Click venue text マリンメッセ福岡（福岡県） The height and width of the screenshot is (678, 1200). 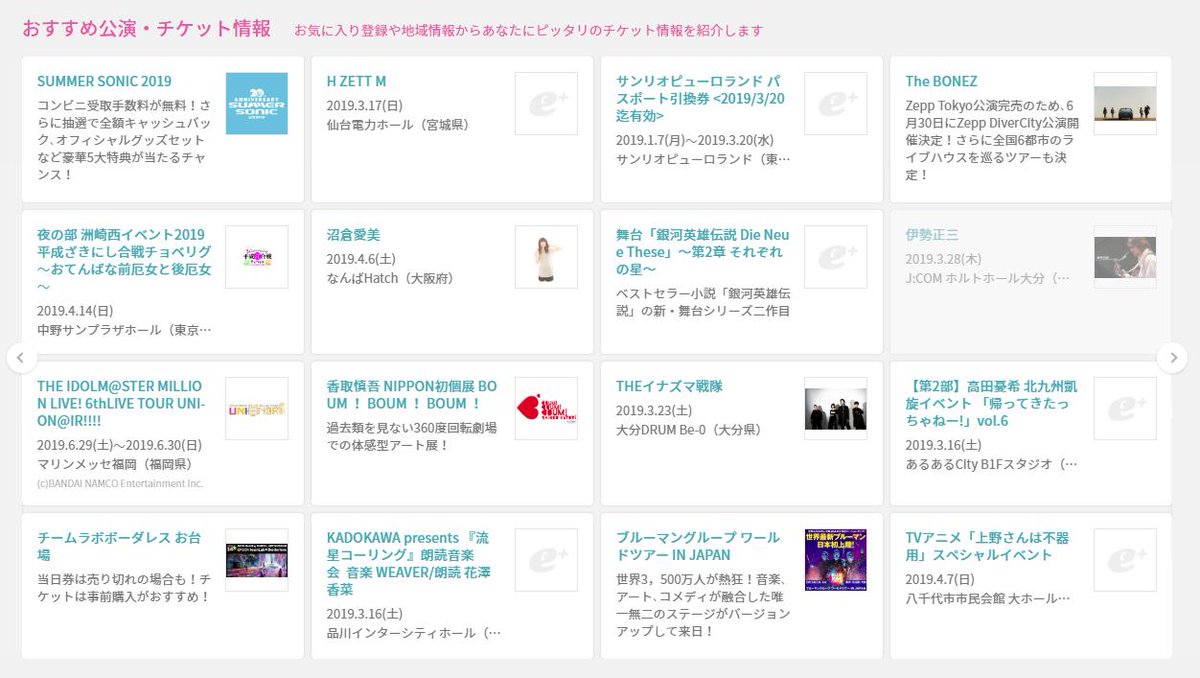(x=114, y=464)
